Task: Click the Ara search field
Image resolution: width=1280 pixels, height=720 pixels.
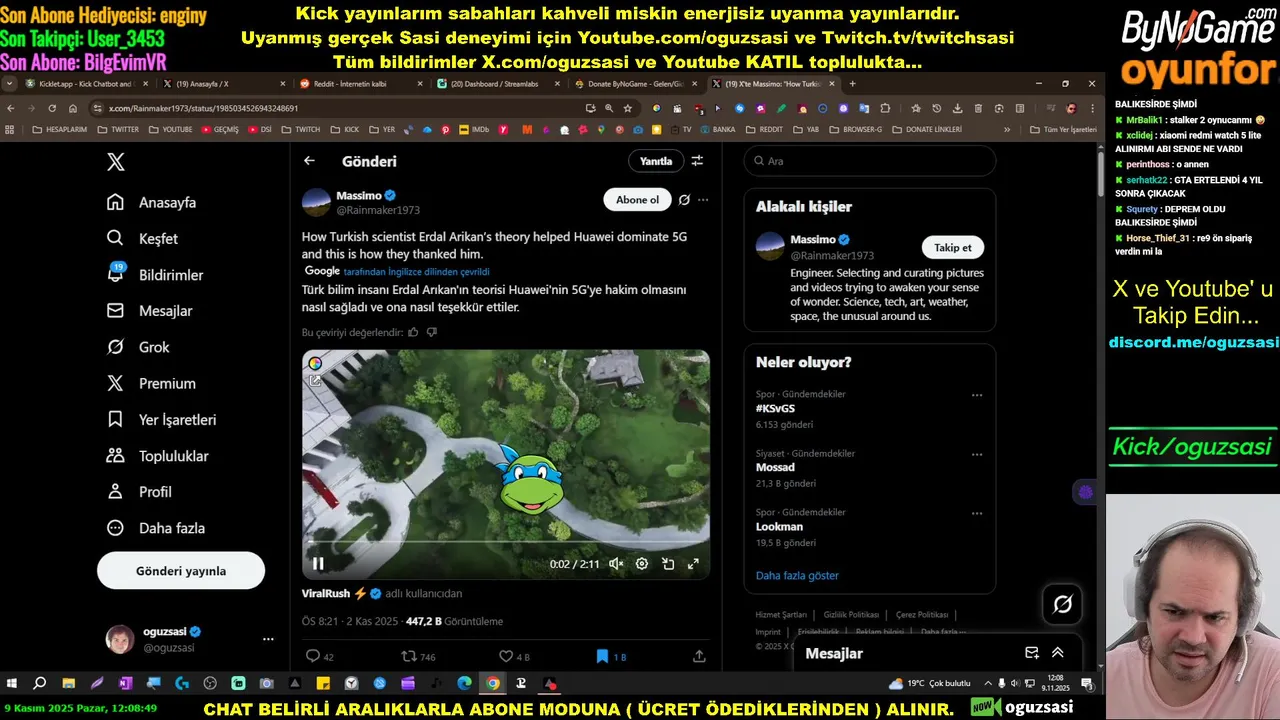Action: click(869, 161)
